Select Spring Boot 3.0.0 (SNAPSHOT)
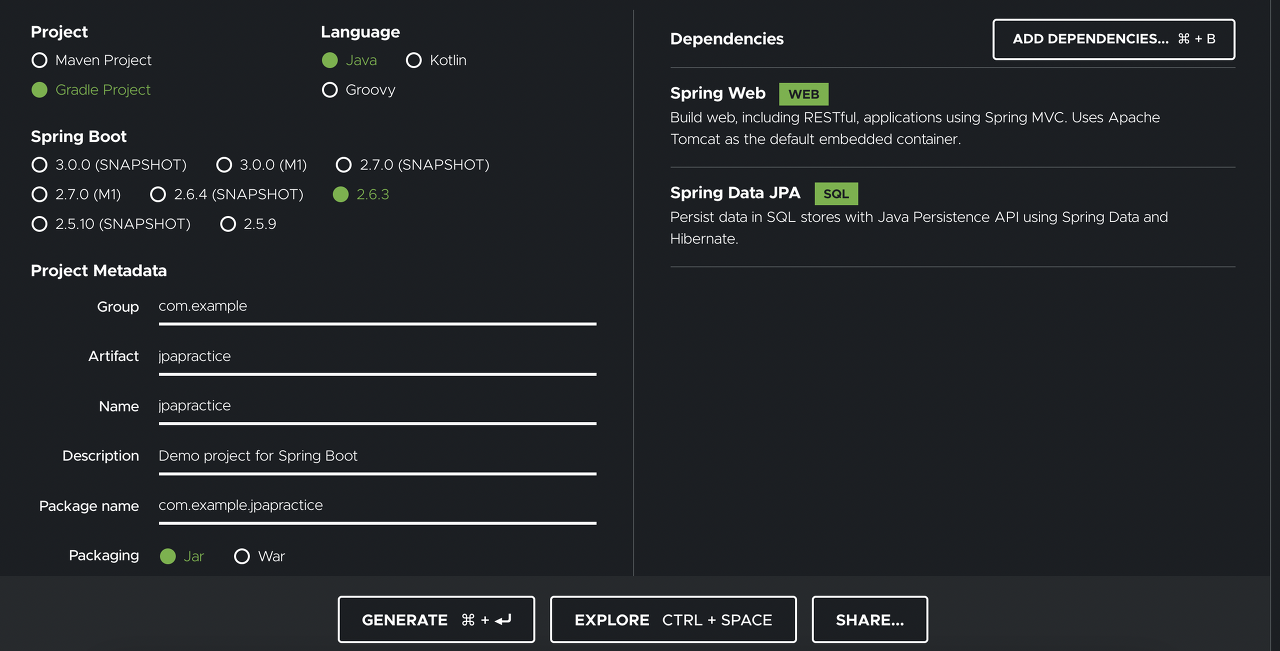This screenshot has height=651, width=1280. click(109, 165)
